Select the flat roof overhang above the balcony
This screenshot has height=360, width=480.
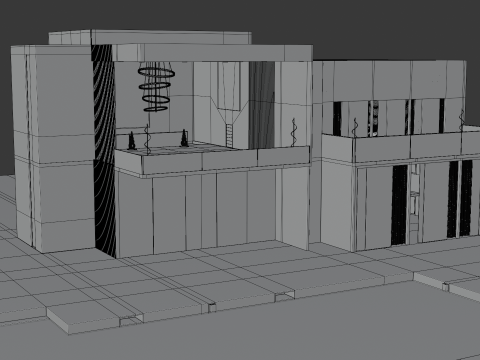point(212,53)
